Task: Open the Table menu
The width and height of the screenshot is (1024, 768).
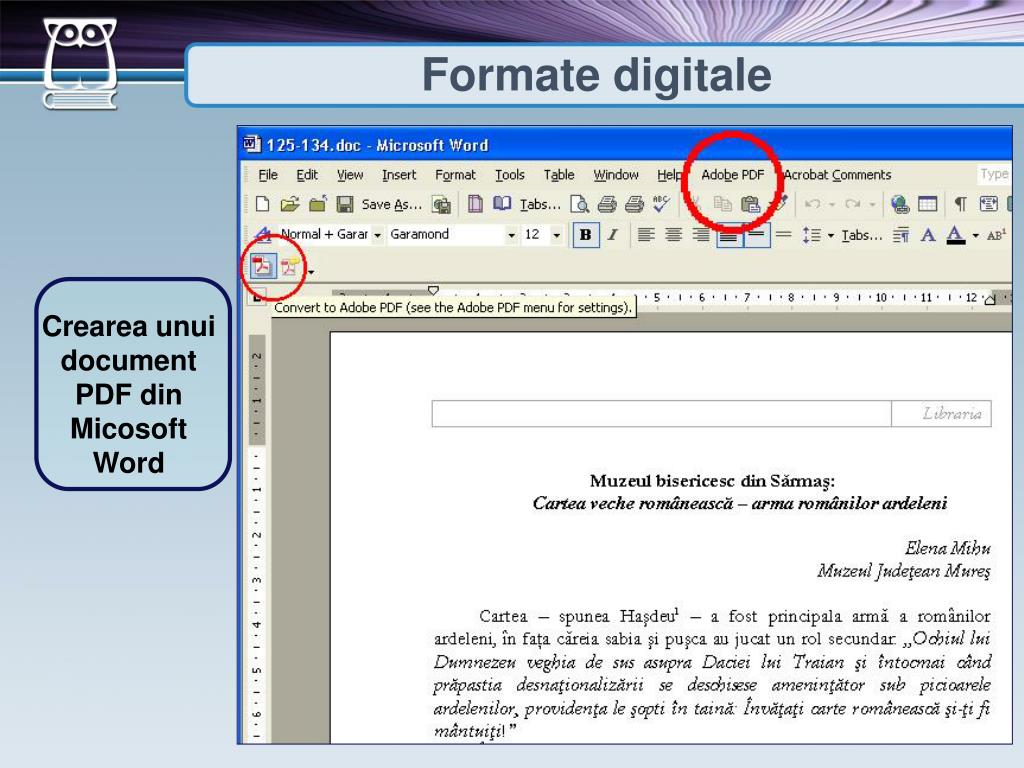Action: tap(559, 174)
